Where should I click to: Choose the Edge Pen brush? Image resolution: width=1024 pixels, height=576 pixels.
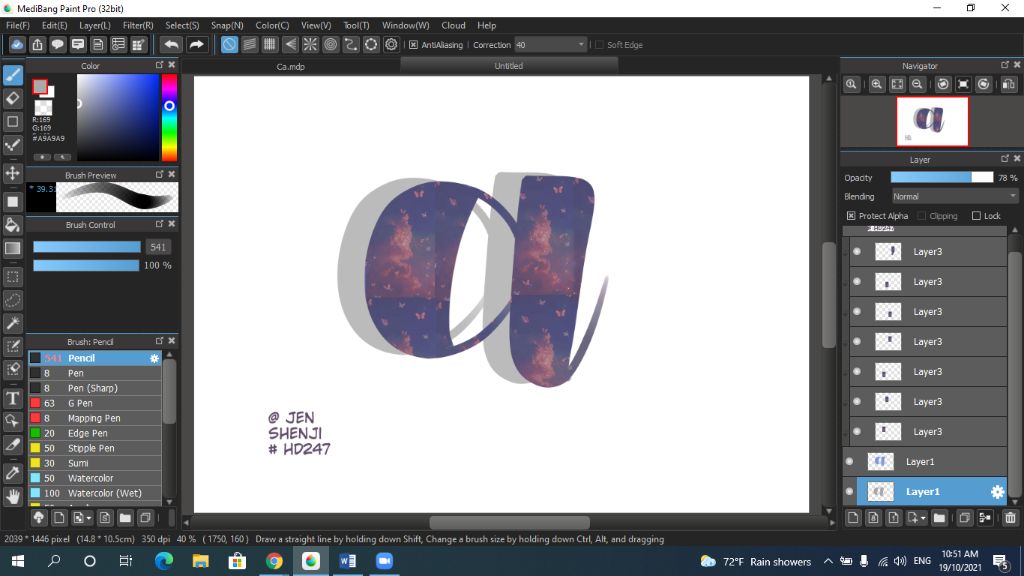[95, 433]
